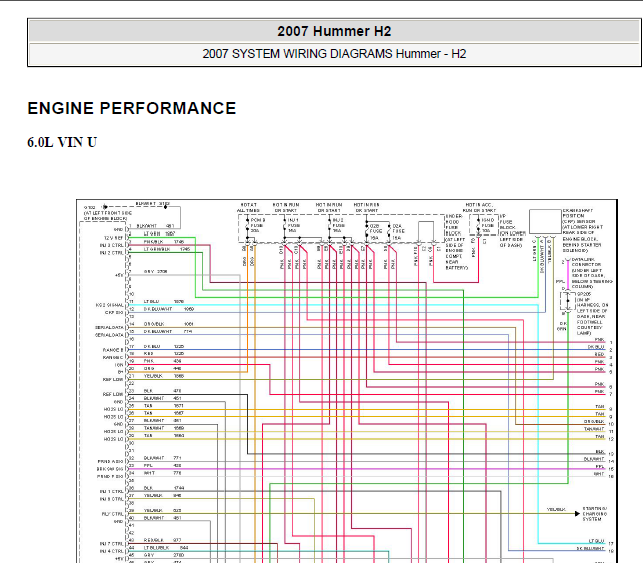Image resolution: width=643 pixels, height=563 pixels.
Task: Click the "ENGINE PERFORMANCE" section heading
Action: [x=132, y=108]
